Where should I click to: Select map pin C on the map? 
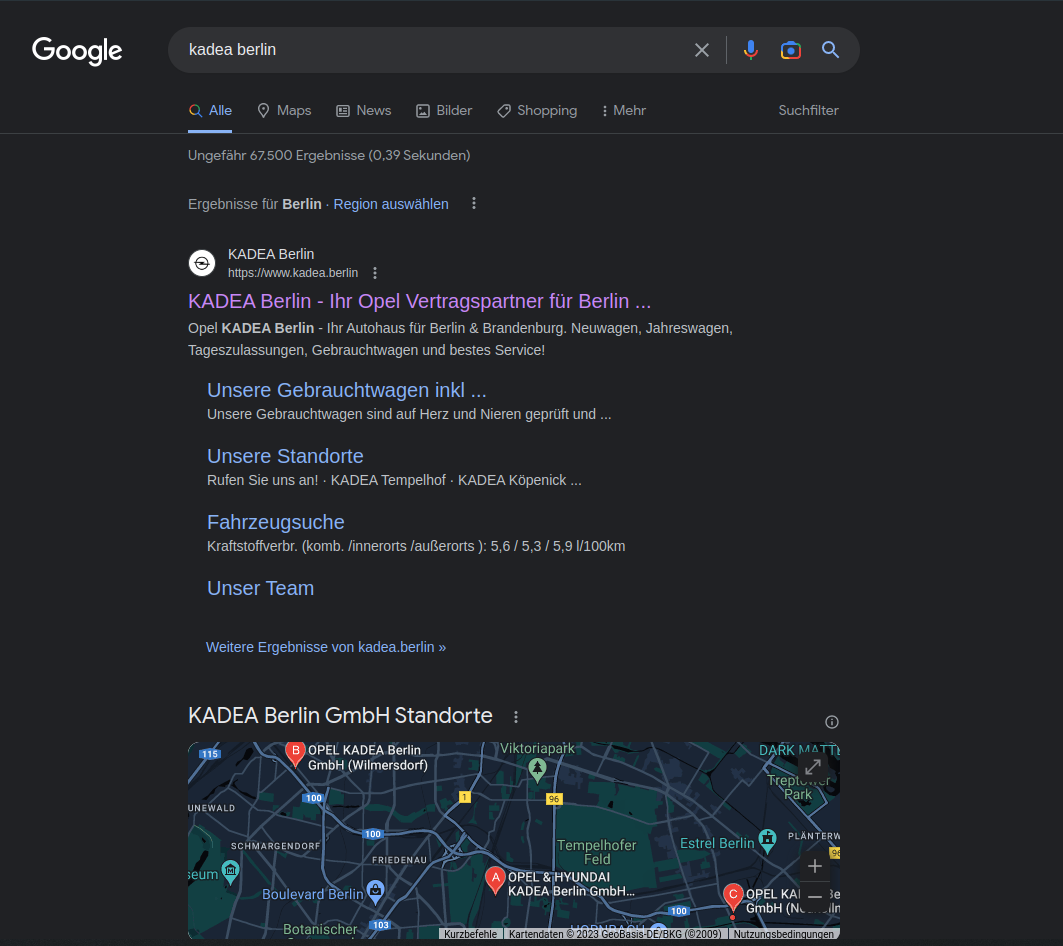pyautogui.click(x=733, y=897)
